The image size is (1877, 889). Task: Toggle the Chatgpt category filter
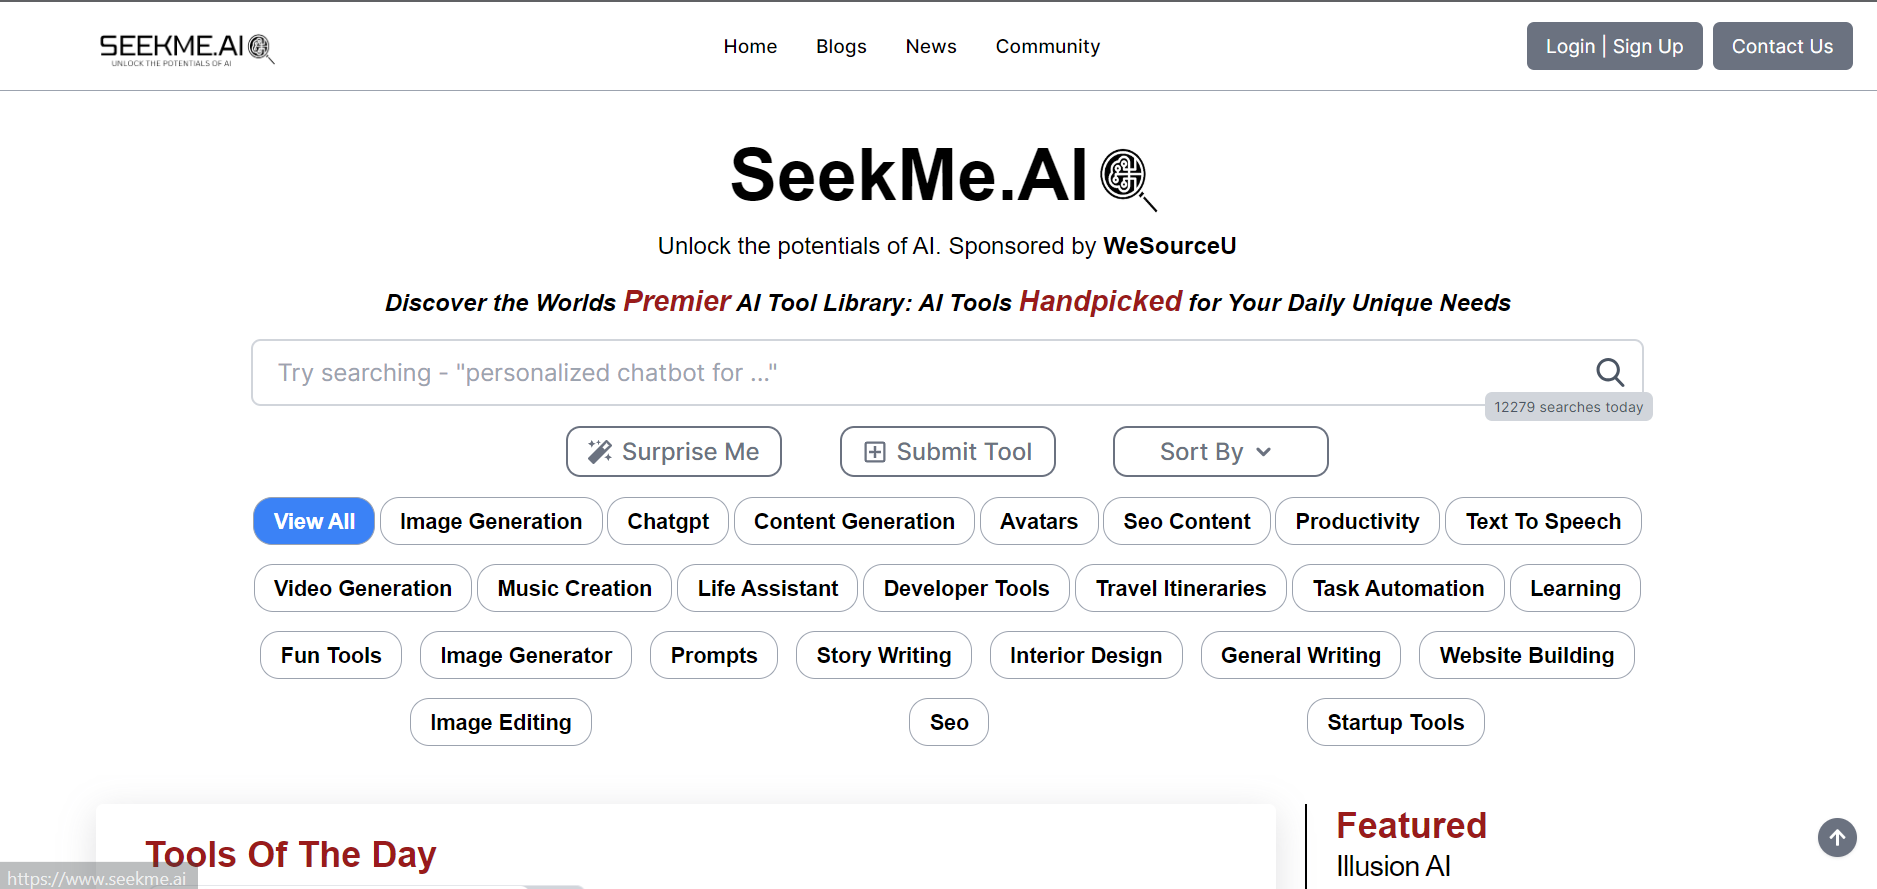tap(667, 521)
